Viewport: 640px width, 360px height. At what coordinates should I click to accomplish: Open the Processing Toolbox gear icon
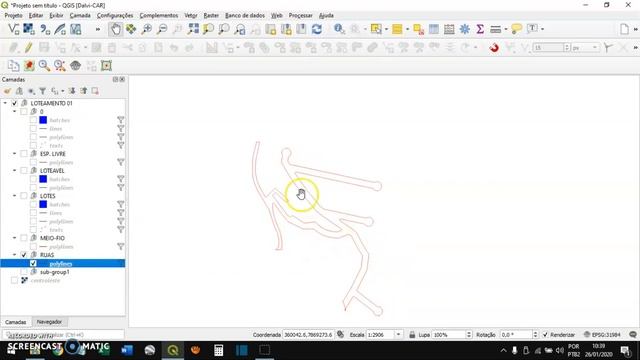click(x=464, y=29)
